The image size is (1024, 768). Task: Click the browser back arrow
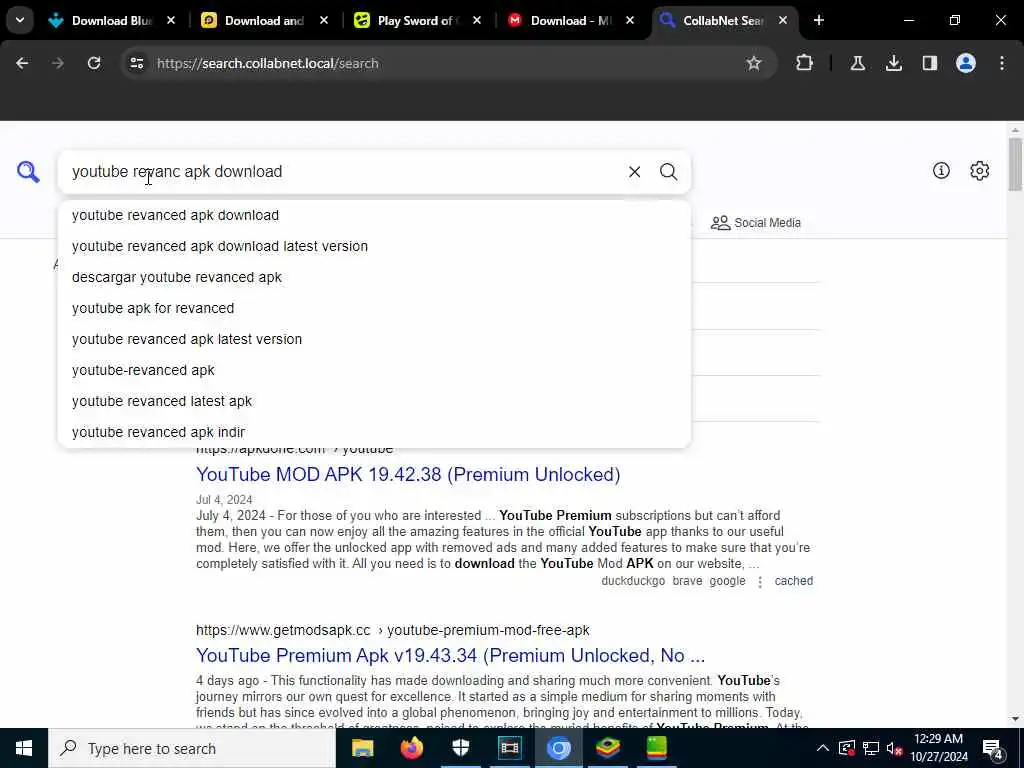pyautogui.click(x=22, y=63)
